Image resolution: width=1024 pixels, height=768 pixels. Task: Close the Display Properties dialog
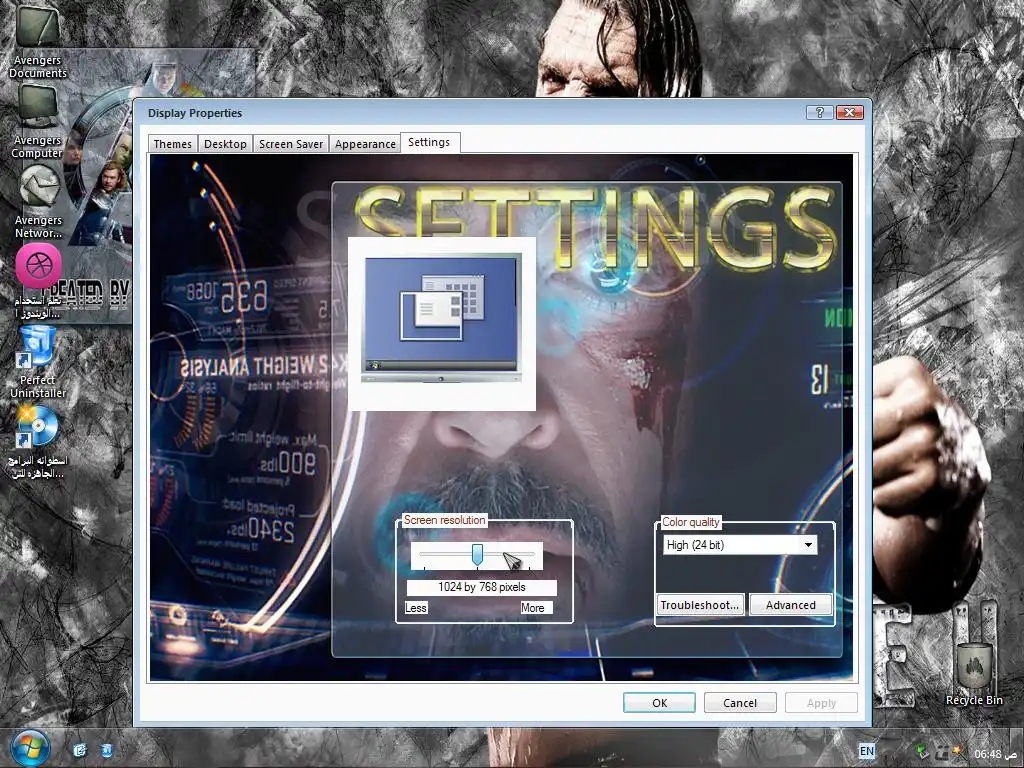click(850, 112)
